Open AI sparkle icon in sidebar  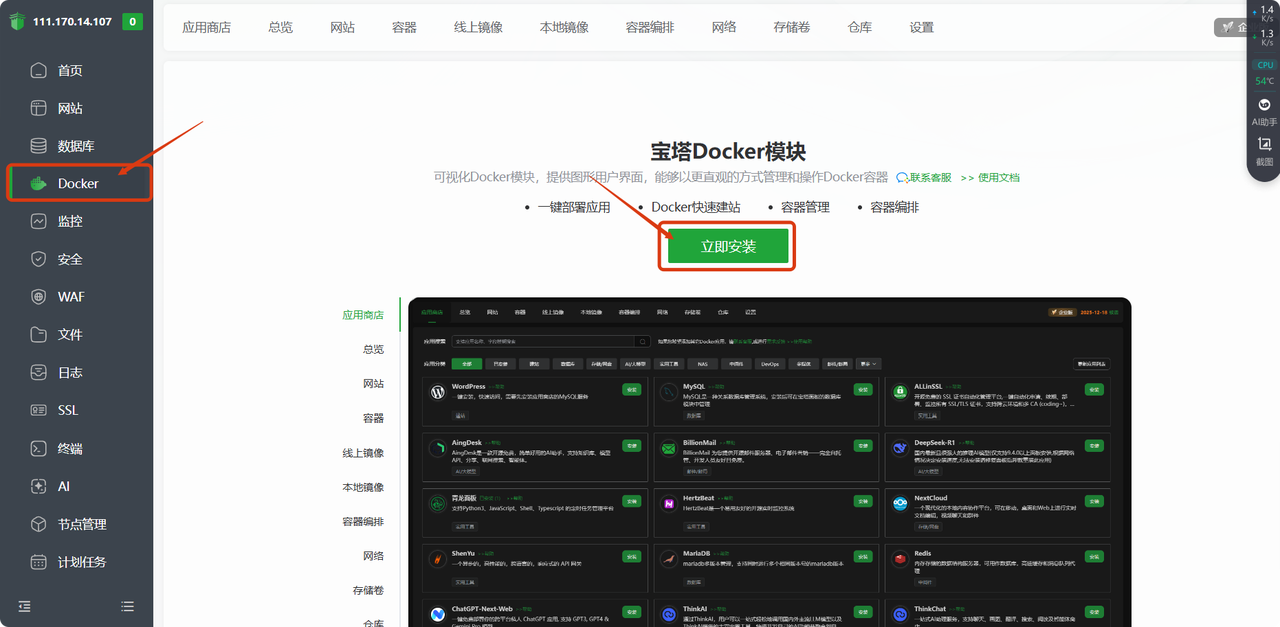[x=38, y=486]
